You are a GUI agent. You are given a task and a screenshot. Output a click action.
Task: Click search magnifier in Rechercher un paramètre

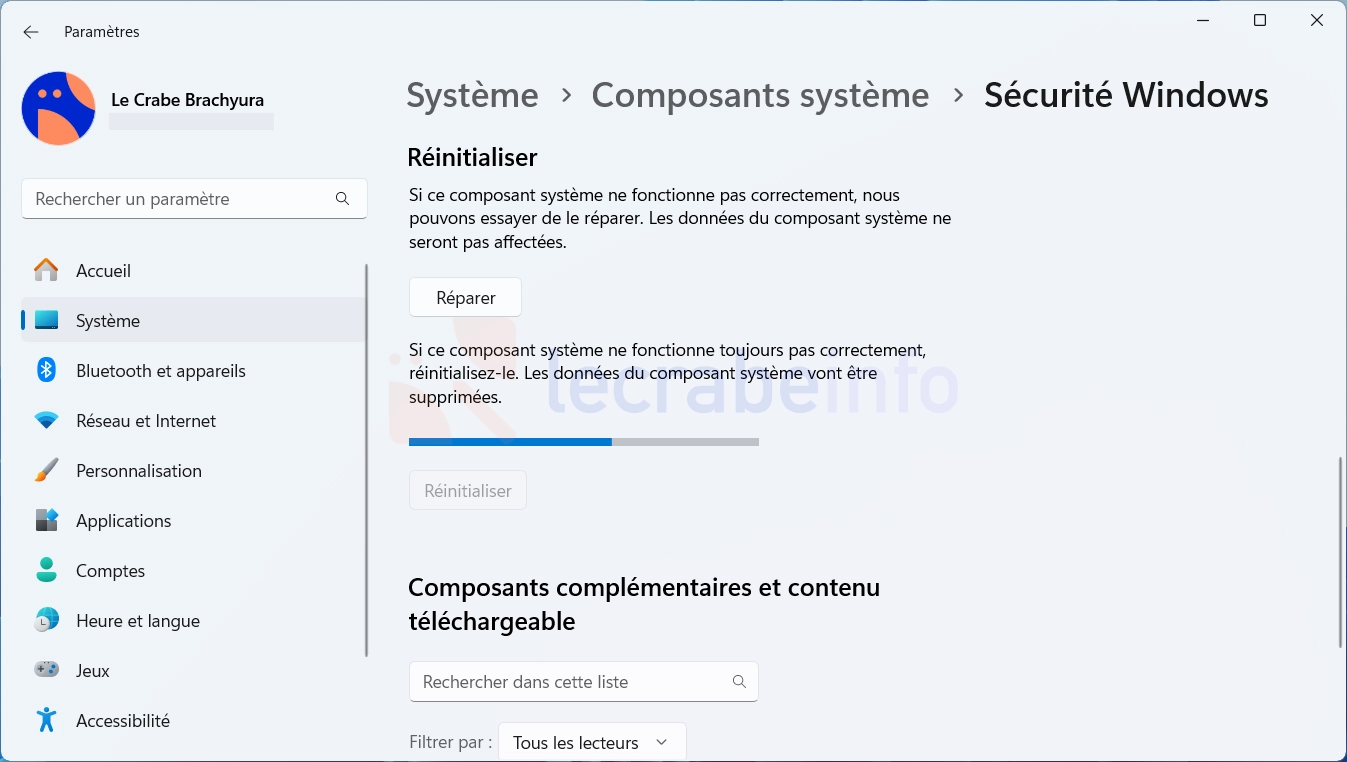click(342, 199)
